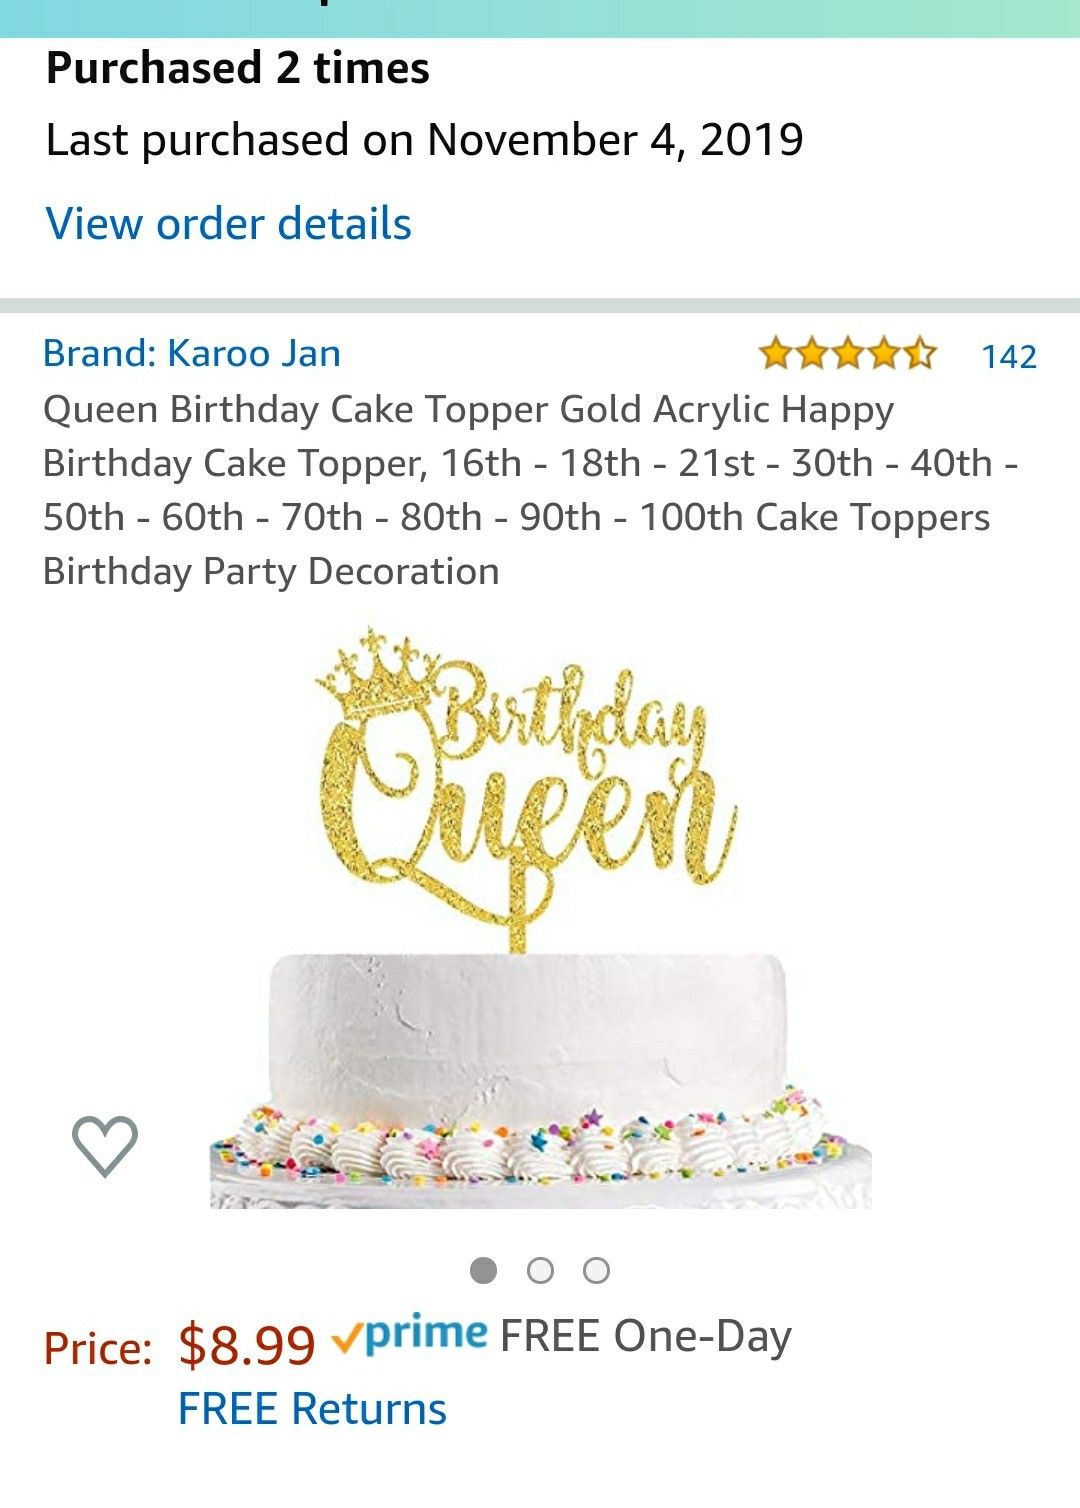Switch to the second product image dot
Screen dimensions: 1080x1508
pyautogui.click(x=540, y=1270)
